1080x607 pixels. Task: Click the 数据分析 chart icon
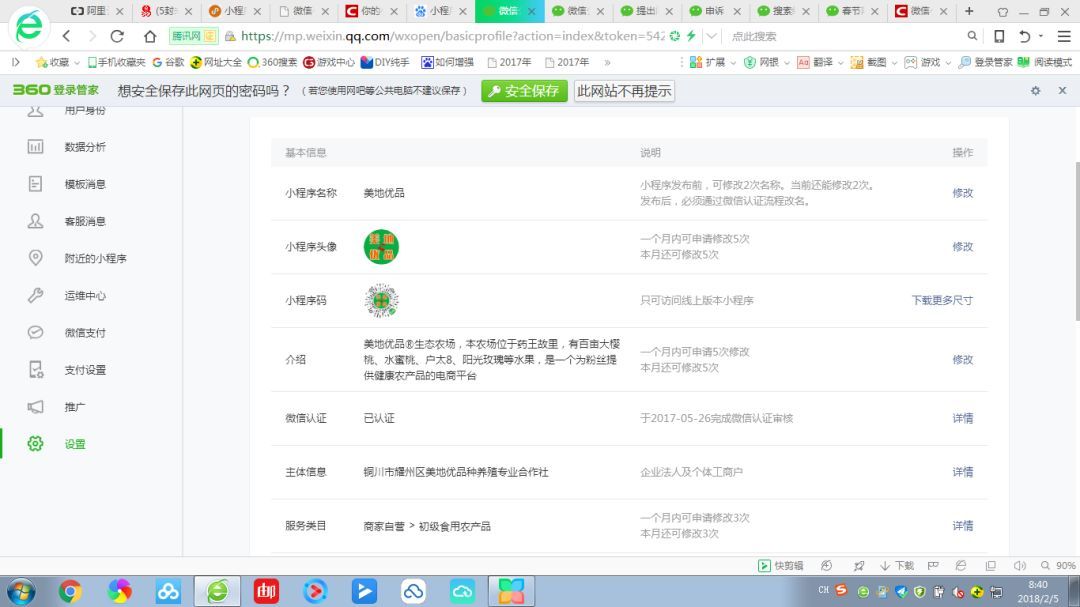coord(35,147)
